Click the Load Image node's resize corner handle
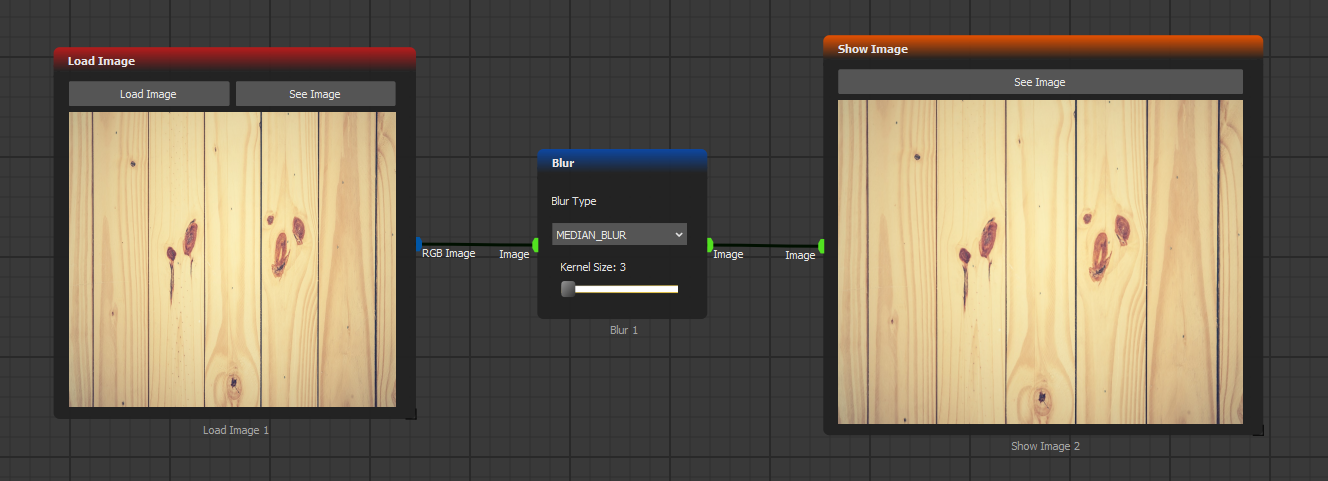This screenshot has height=481, width=1328. point(411,414)
